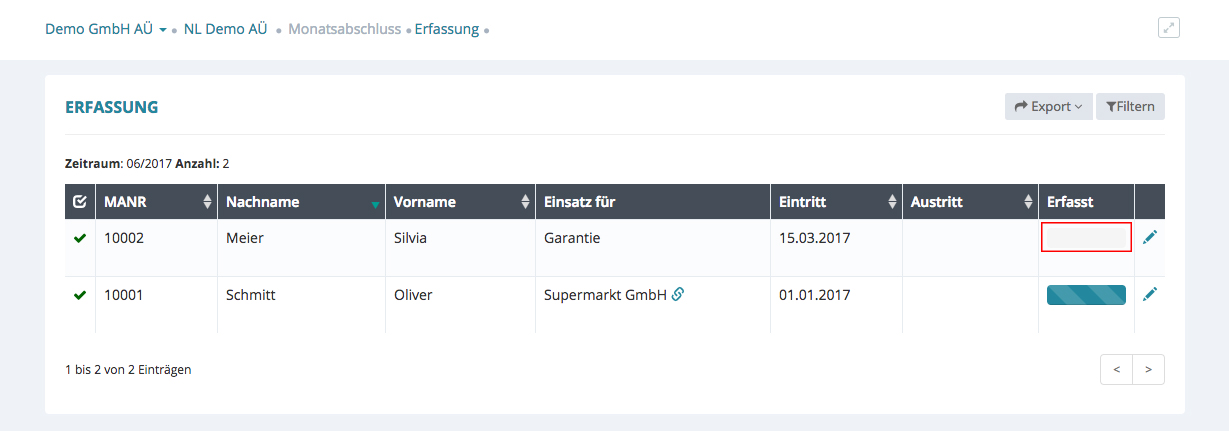Click the select-all check icon in header
Viewport: 1229px width, 431px height.
pos(80,202)
